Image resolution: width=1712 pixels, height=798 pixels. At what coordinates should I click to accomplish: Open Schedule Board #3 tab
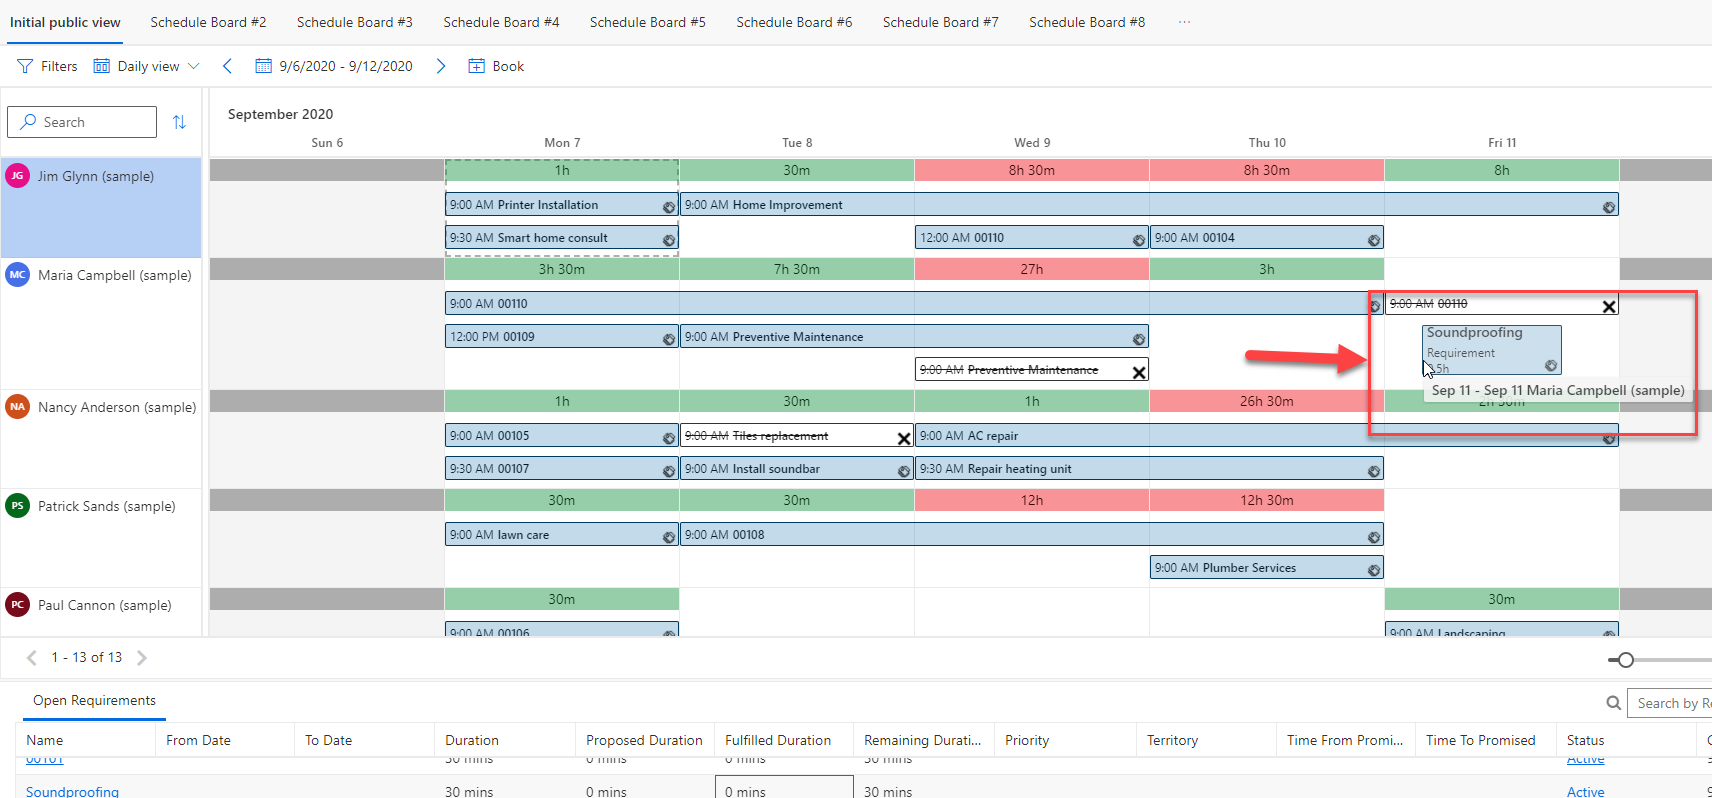[x=355, y=22]
